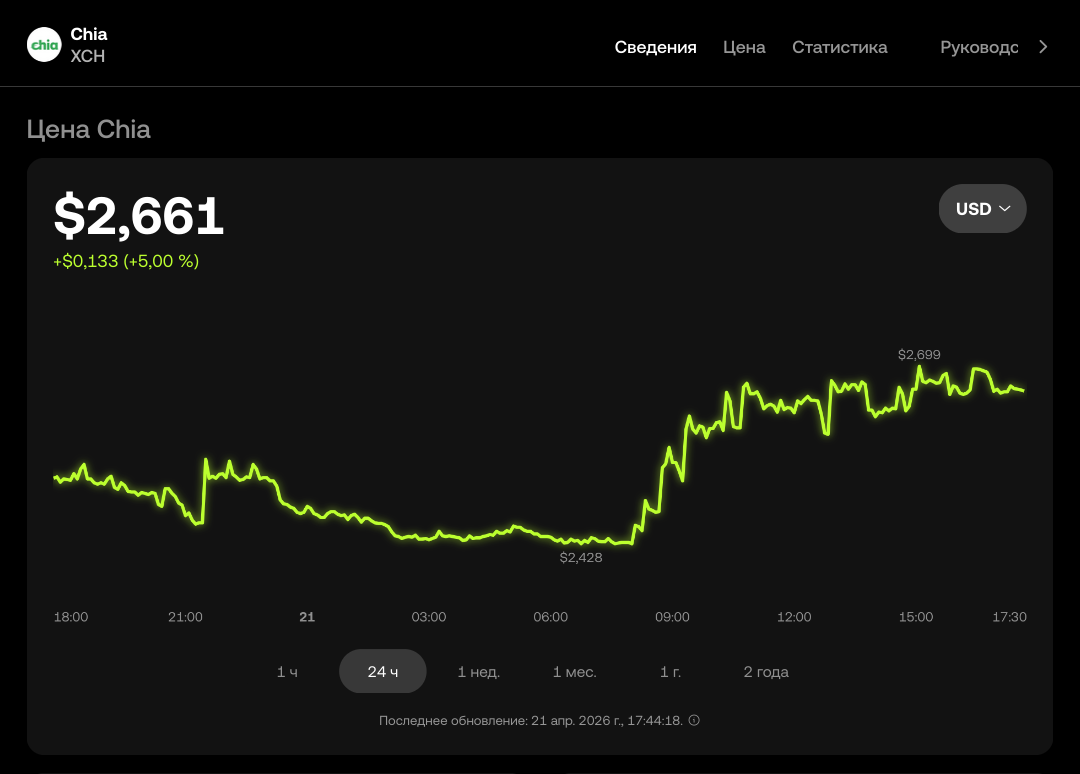Screen dimensions: 1080x774
Task: Click the $2,428 low marker on the chart
Action: pyautogui.click(x=581, y=558)
